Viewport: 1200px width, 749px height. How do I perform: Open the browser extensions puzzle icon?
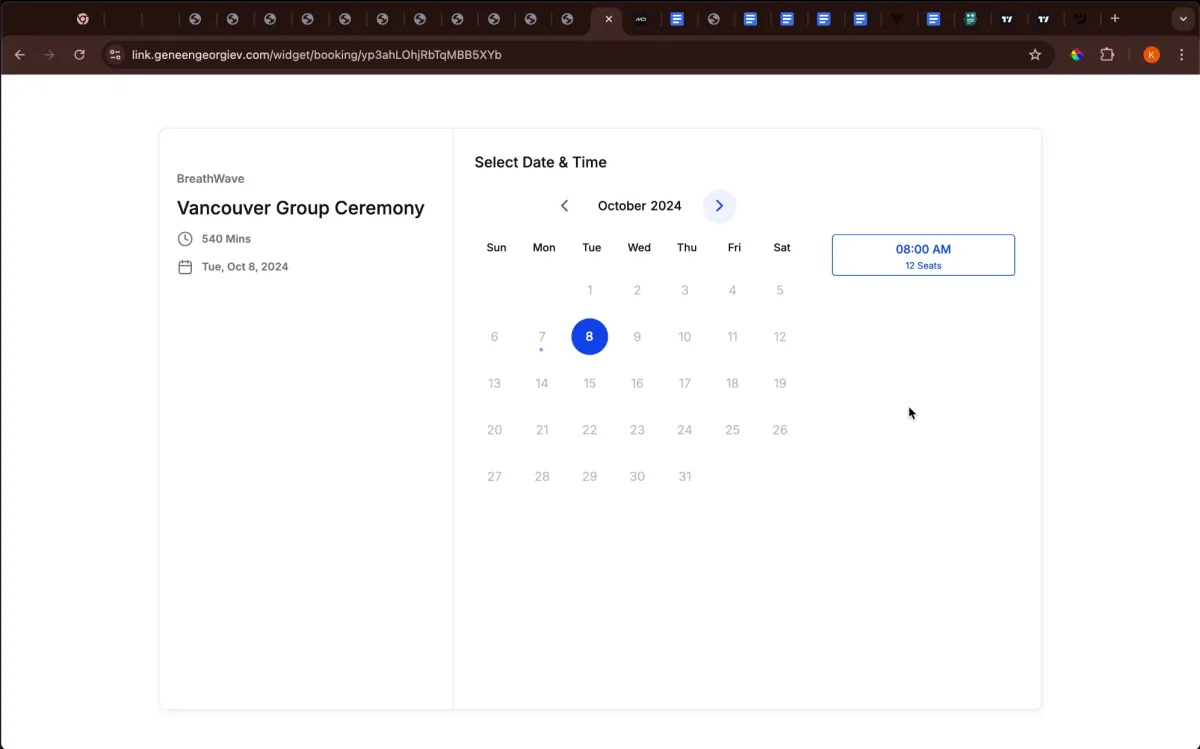tap(1107, 55)
